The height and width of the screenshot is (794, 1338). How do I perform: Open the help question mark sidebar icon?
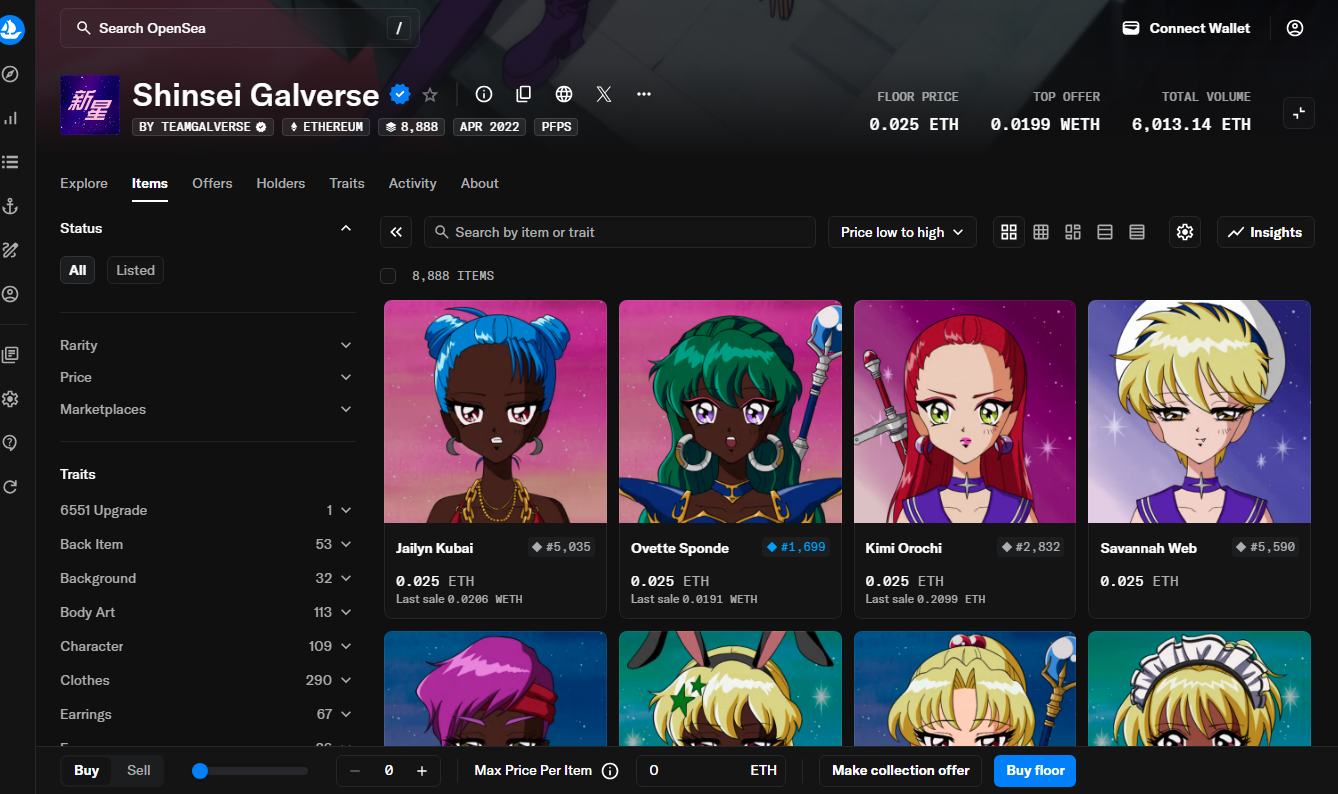[11, 443]
